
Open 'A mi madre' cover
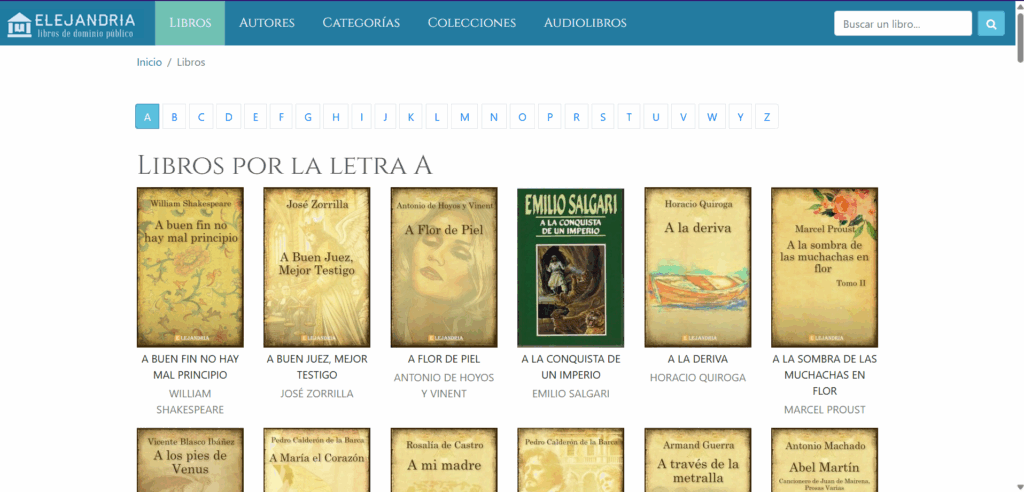tap(444, 460)
